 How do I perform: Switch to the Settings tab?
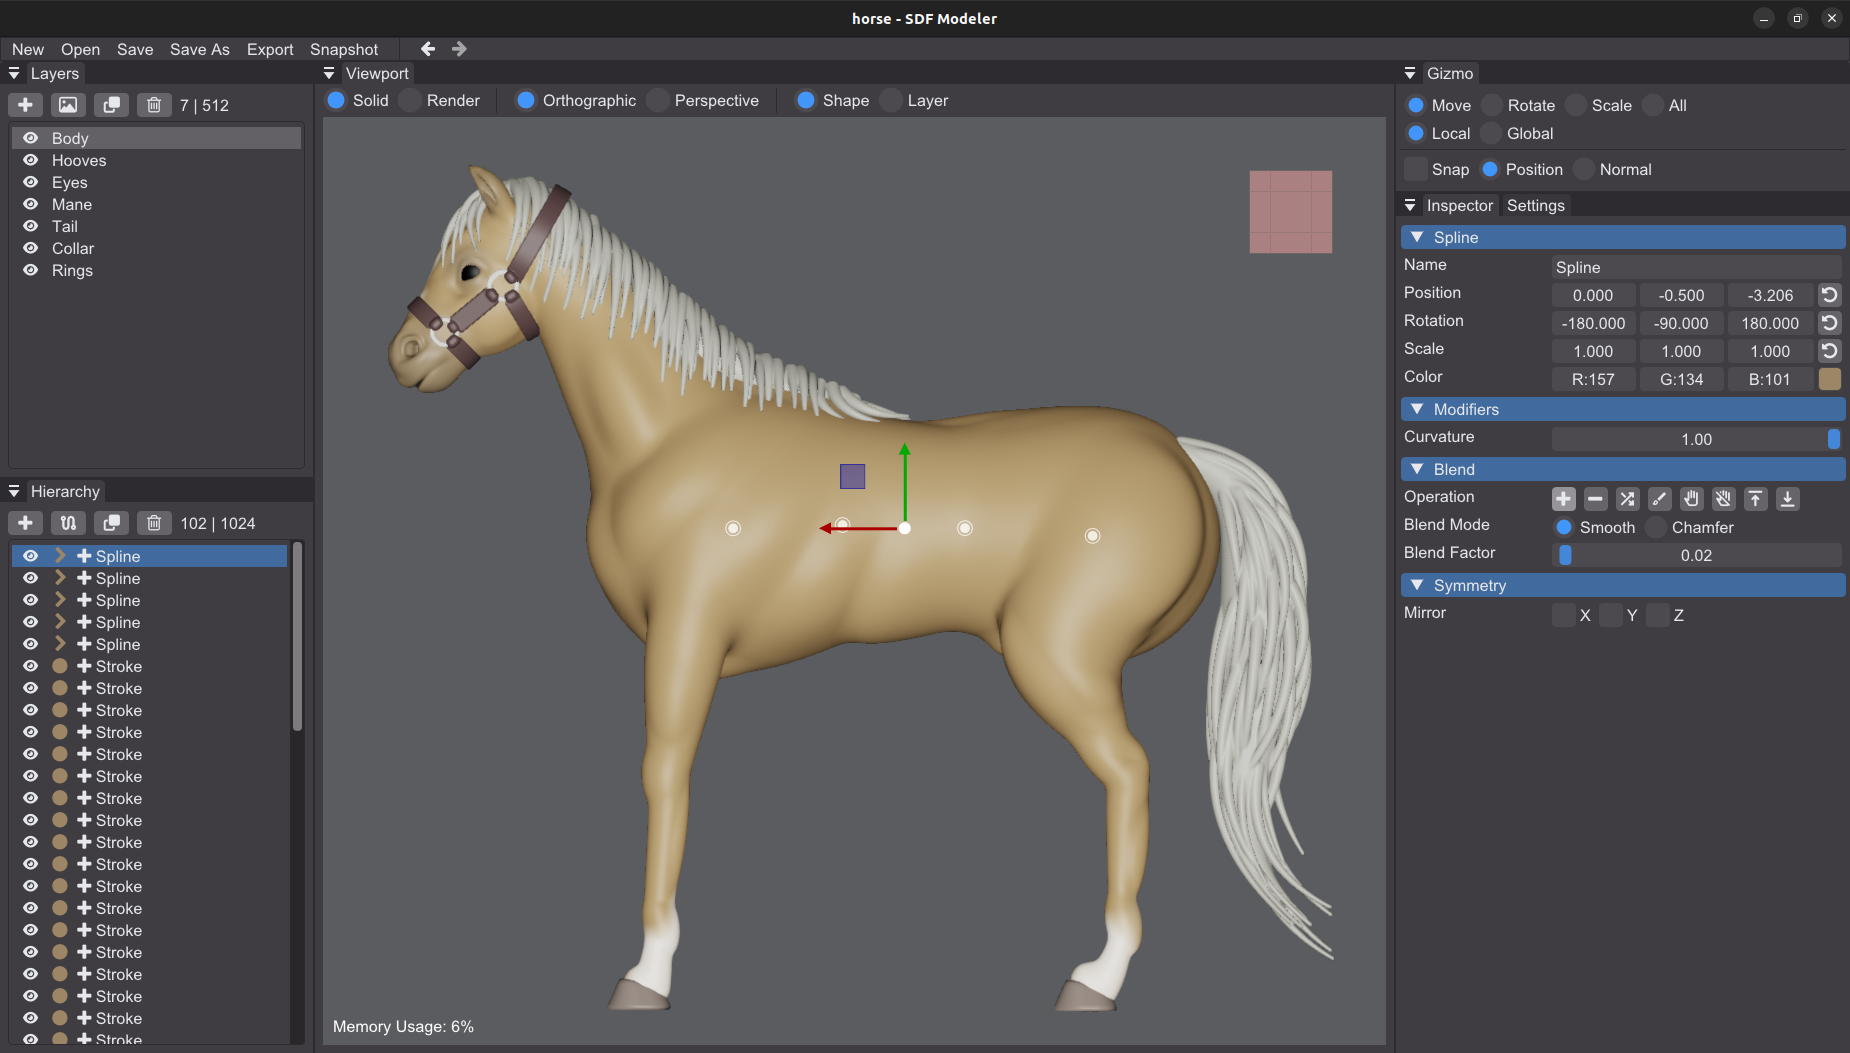coord(1535,205)
